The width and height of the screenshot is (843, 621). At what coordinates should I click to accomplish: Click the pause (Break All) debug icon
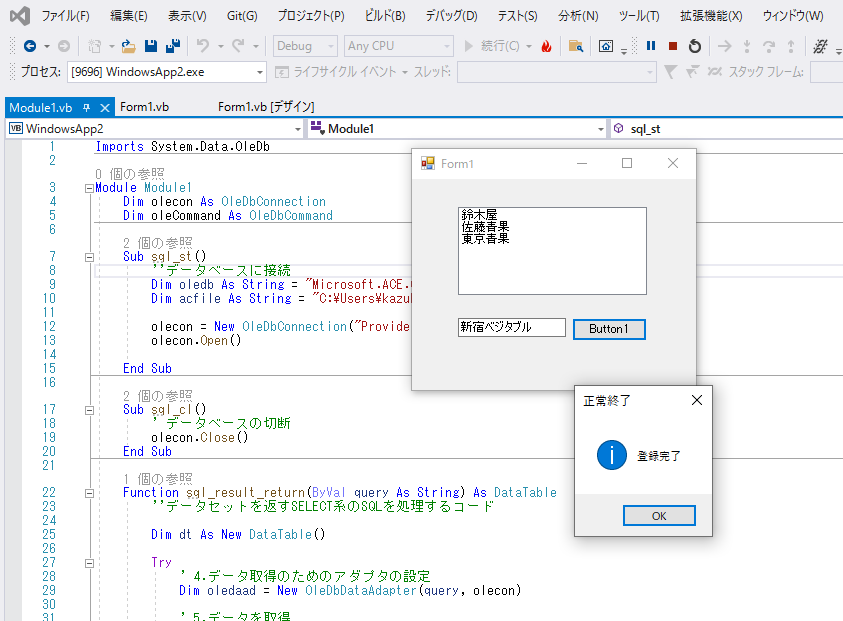point(651,46)
